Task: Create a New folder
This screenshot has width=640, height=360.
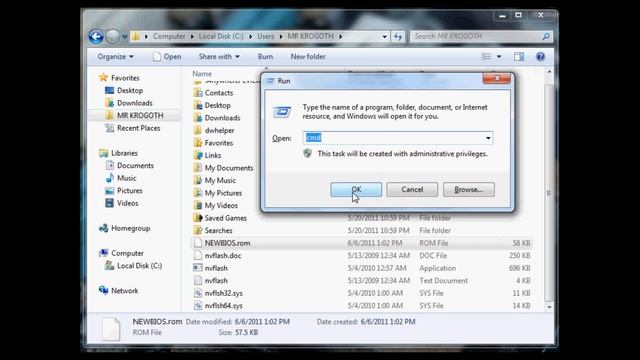Action: [308, 57]
